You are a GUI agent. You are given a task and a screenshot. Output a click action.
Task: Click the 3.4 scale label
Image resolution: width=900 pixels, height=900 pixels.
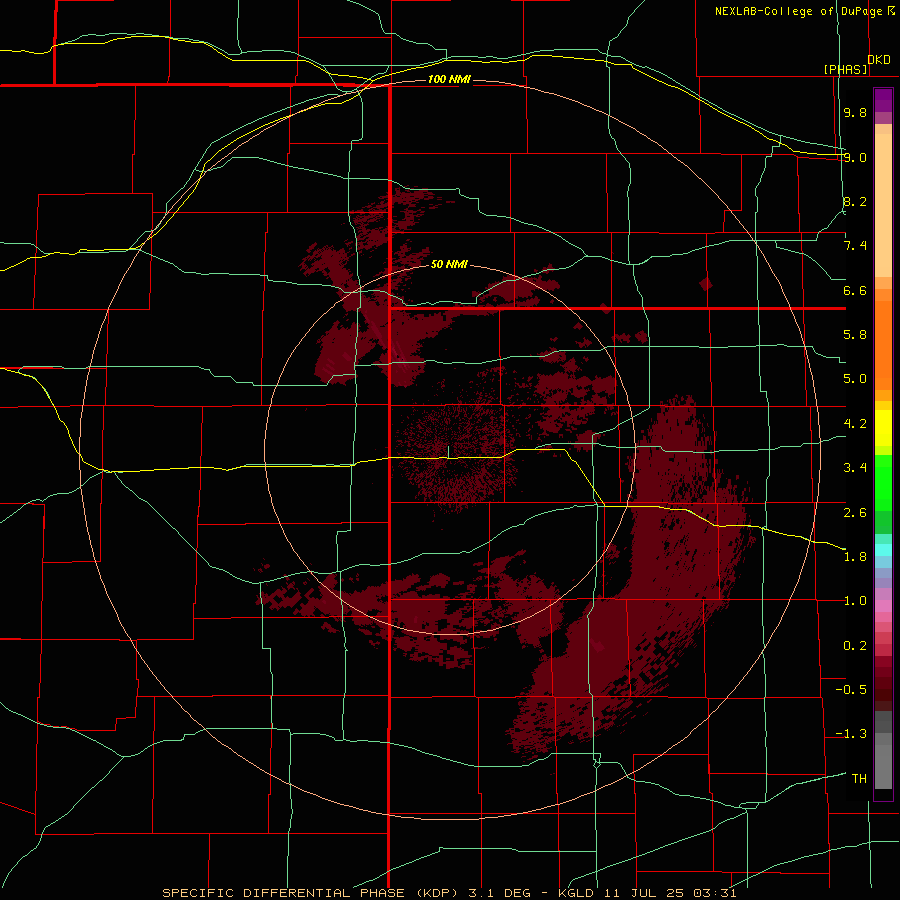coord(855,468)
